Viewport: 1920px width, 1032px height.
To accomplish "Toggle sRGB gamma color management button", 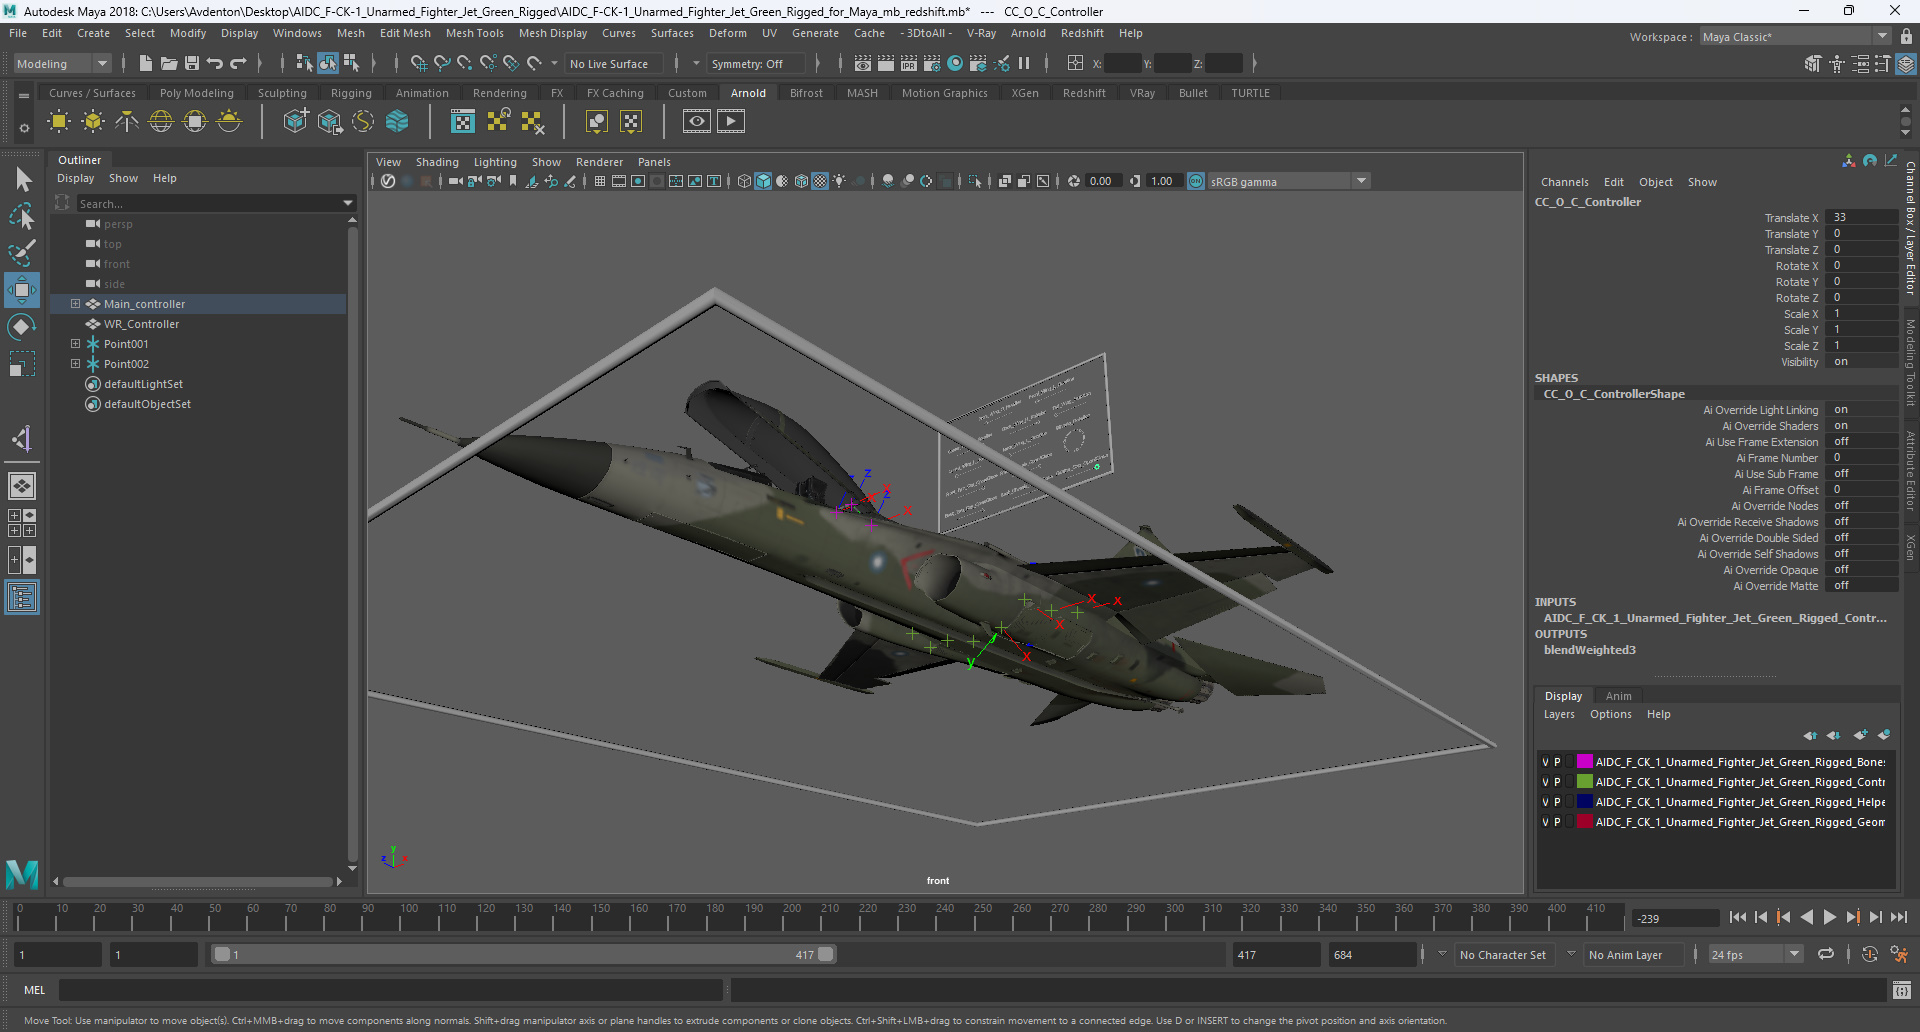I will click(x=1196, y=181).
